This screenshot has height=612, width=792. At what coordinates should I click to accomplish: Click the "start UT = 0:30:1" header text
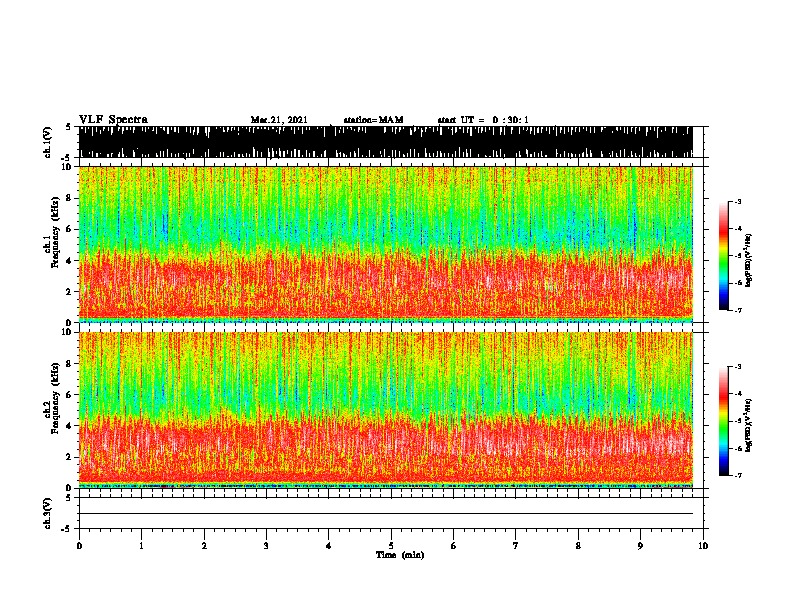483,120
